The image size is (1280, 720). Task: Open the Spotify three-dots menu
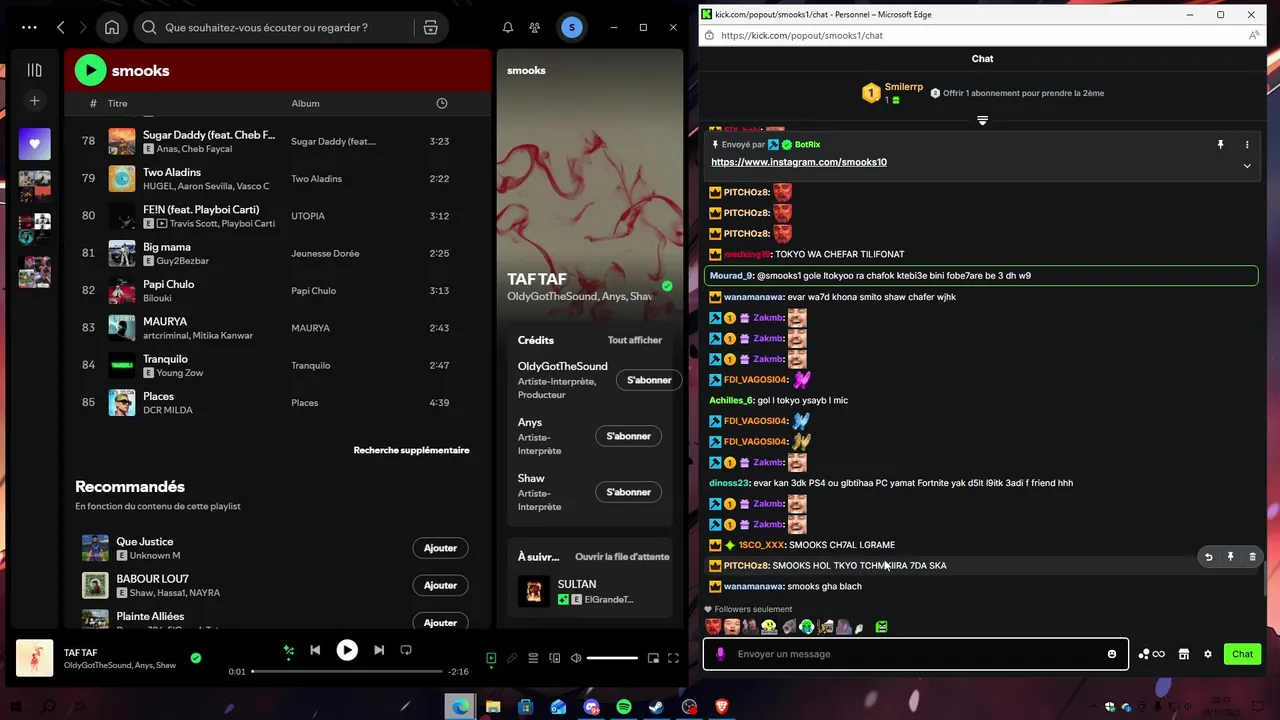pyautogui.click(x=29, y=28)
